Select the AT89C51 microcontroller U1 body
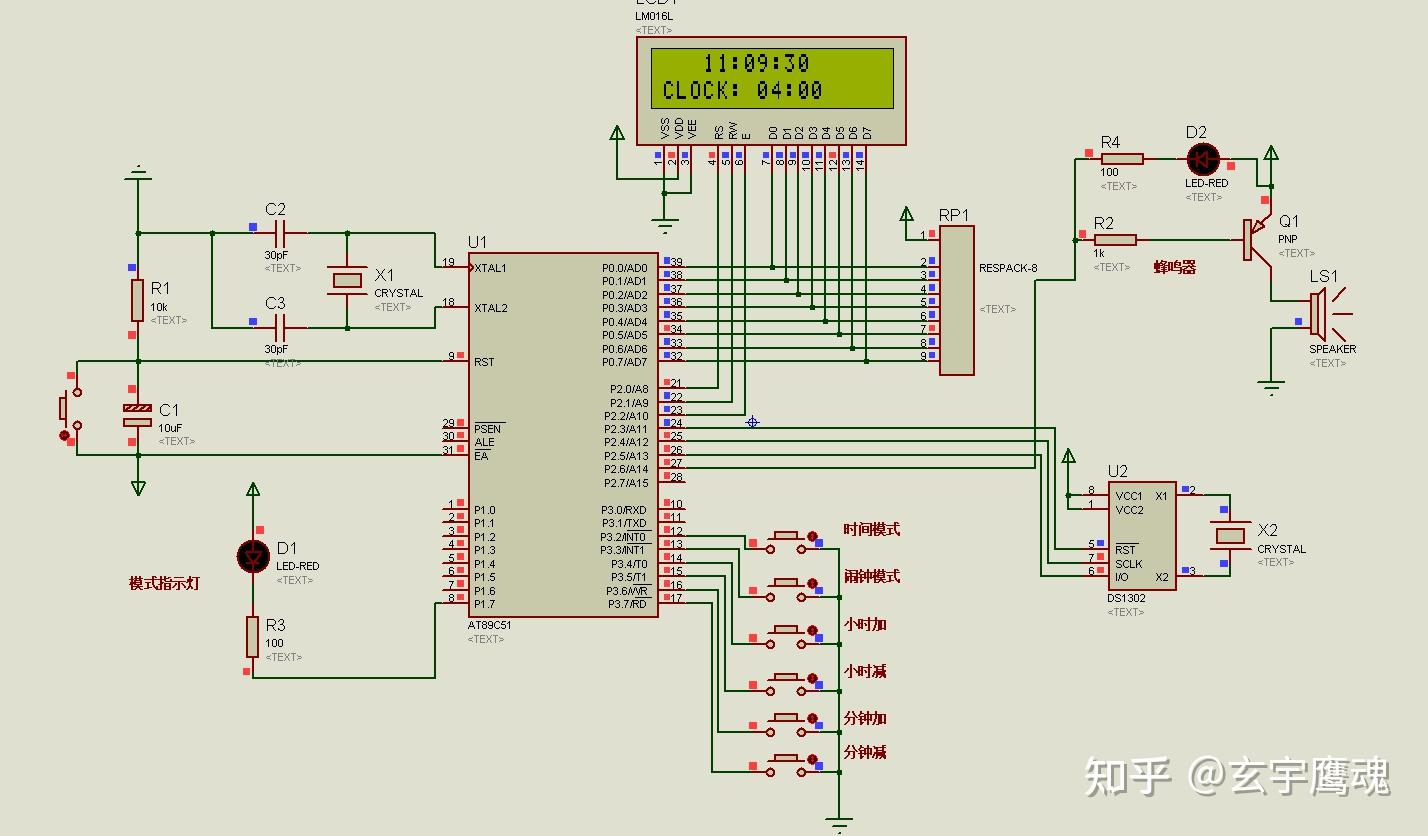Image resolution: width=1428 pixels, height=836 pixels. click(x=563, y=434)
